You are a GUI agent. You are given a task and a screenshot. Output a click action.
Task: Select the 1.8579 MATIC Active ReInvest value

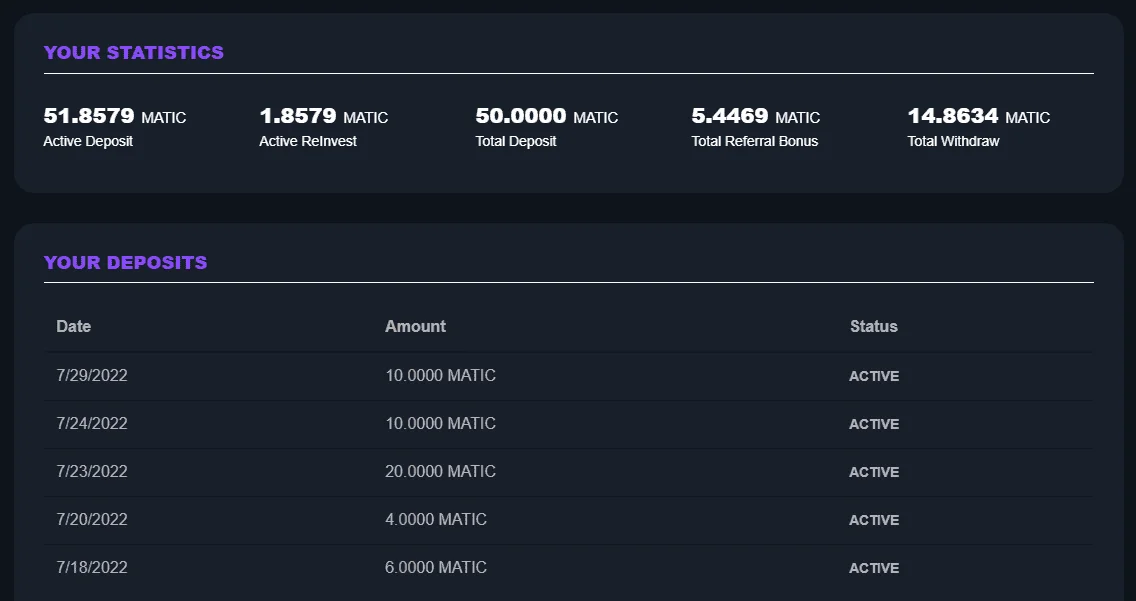click(x=324, y=116)
